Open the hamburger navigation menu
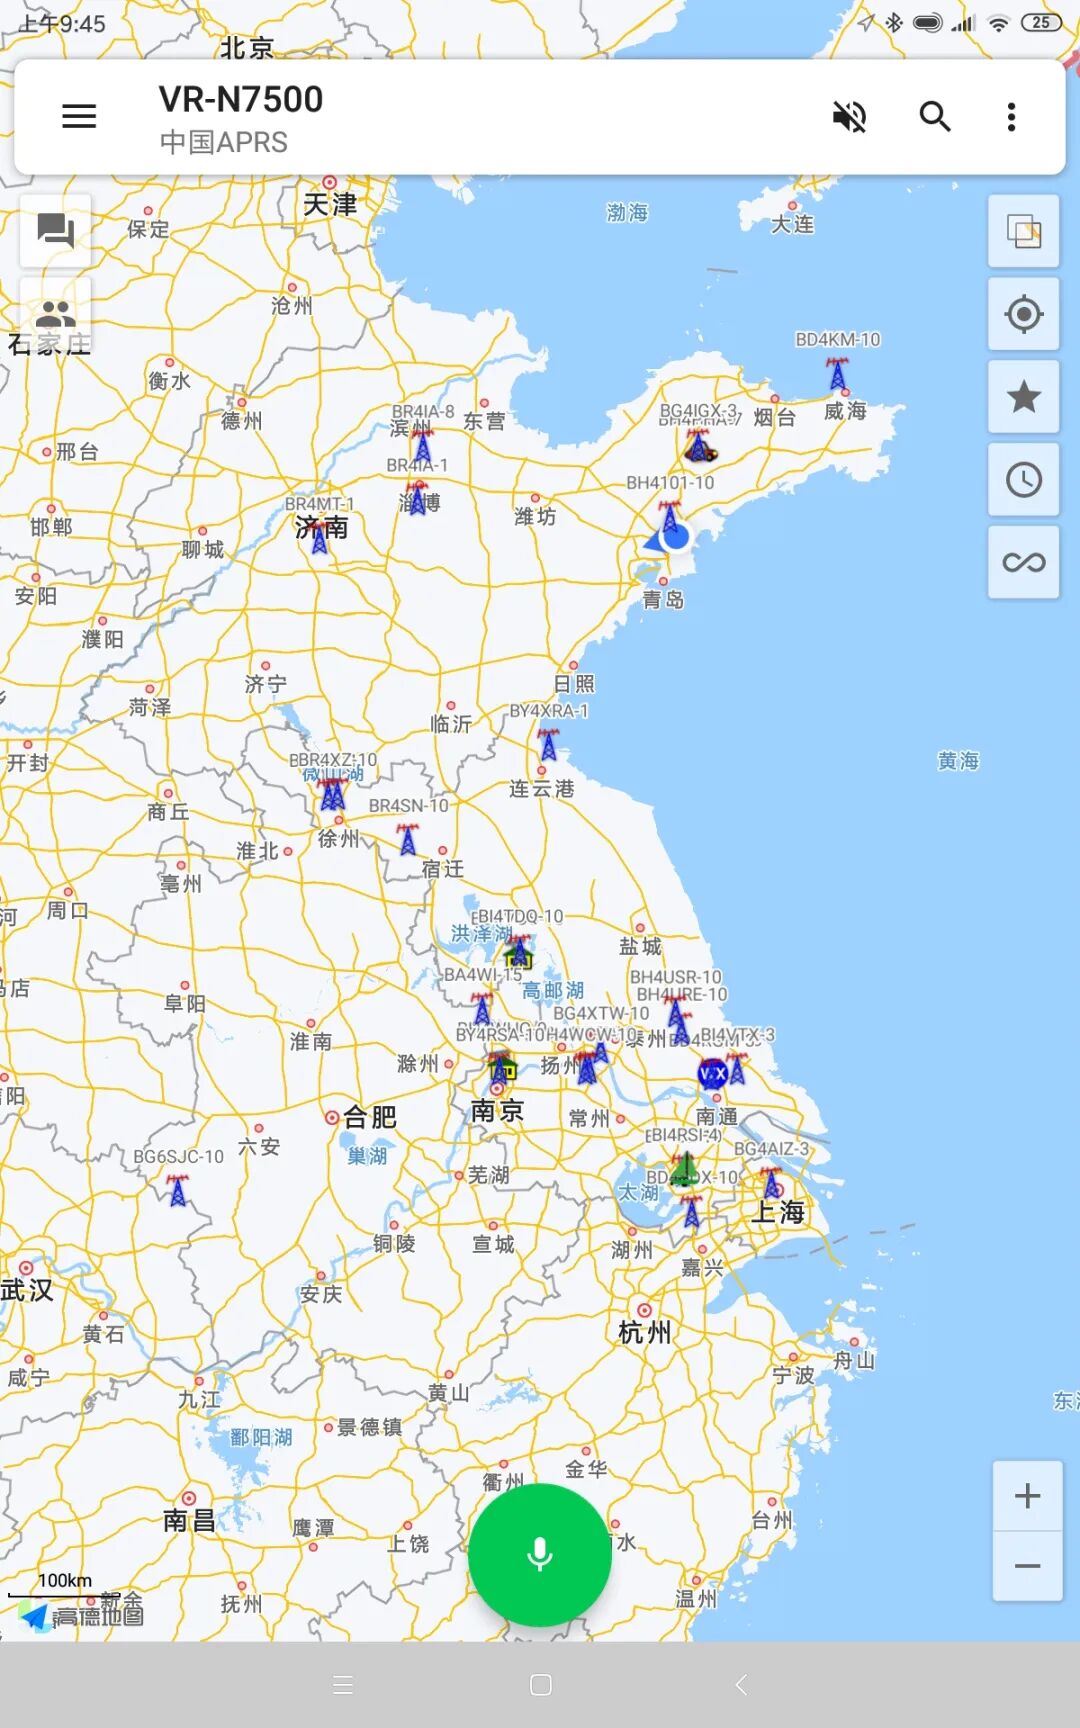The height and width of the screenshot is (1728, 1080). point(79,117)
